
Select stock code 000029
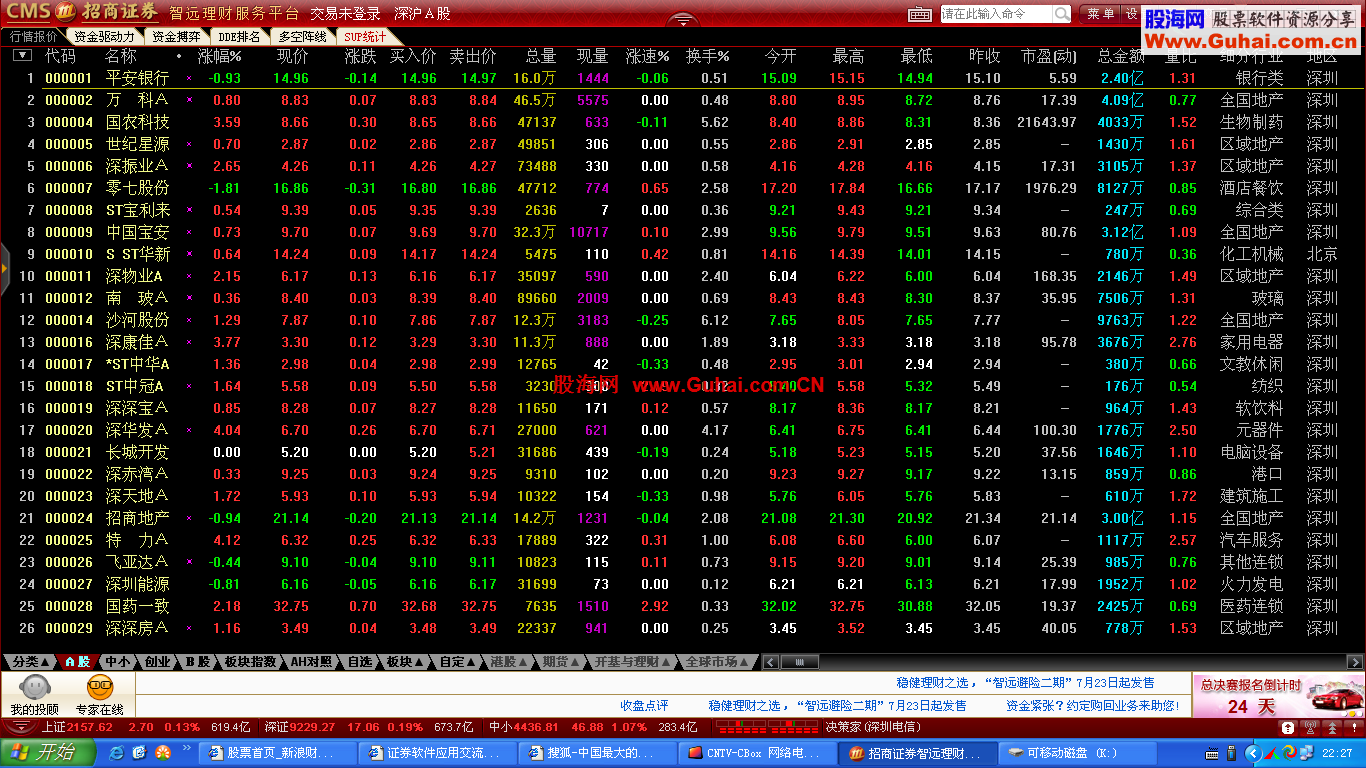(x=68, y=628)
